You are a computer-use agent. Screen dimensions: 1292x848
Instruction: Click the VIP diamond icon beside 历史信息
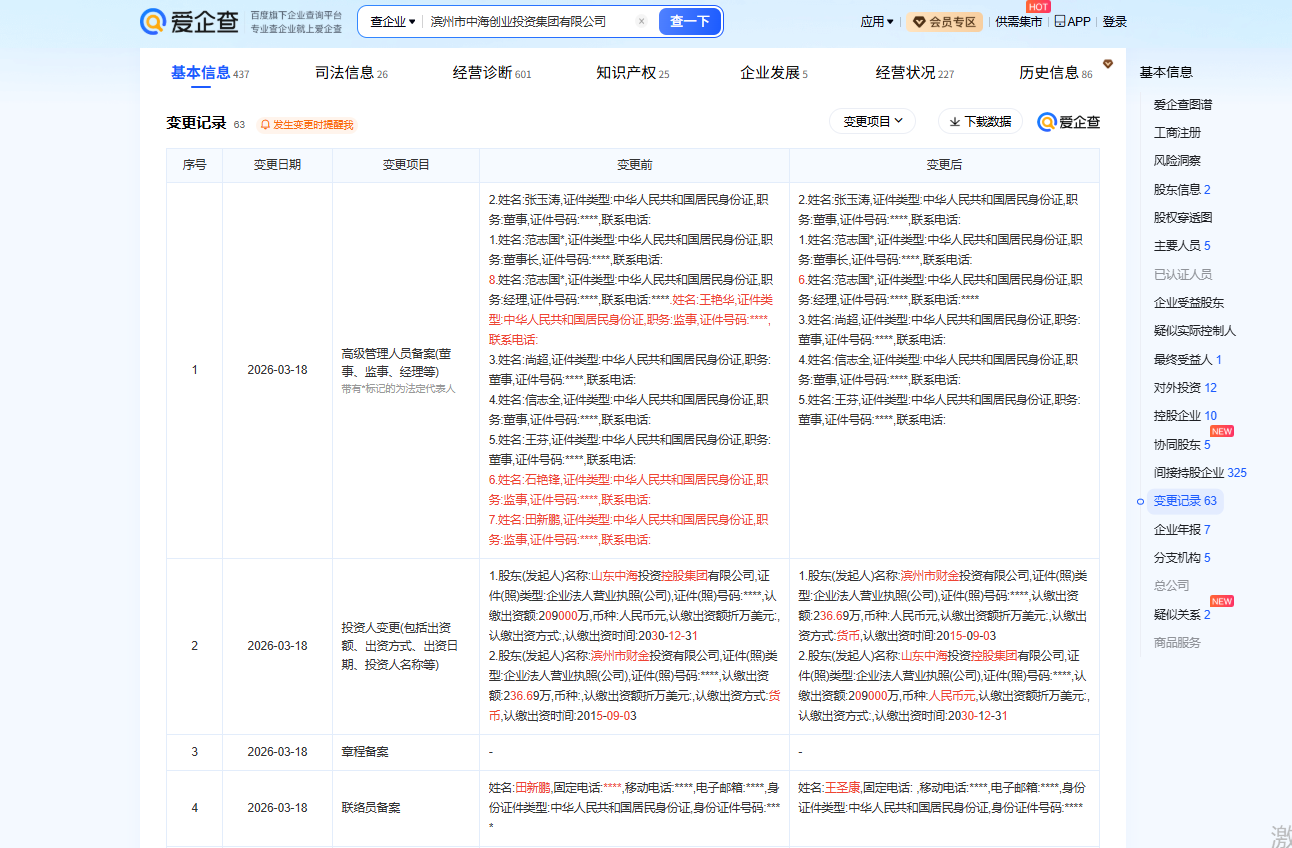tap(1108, 64)
